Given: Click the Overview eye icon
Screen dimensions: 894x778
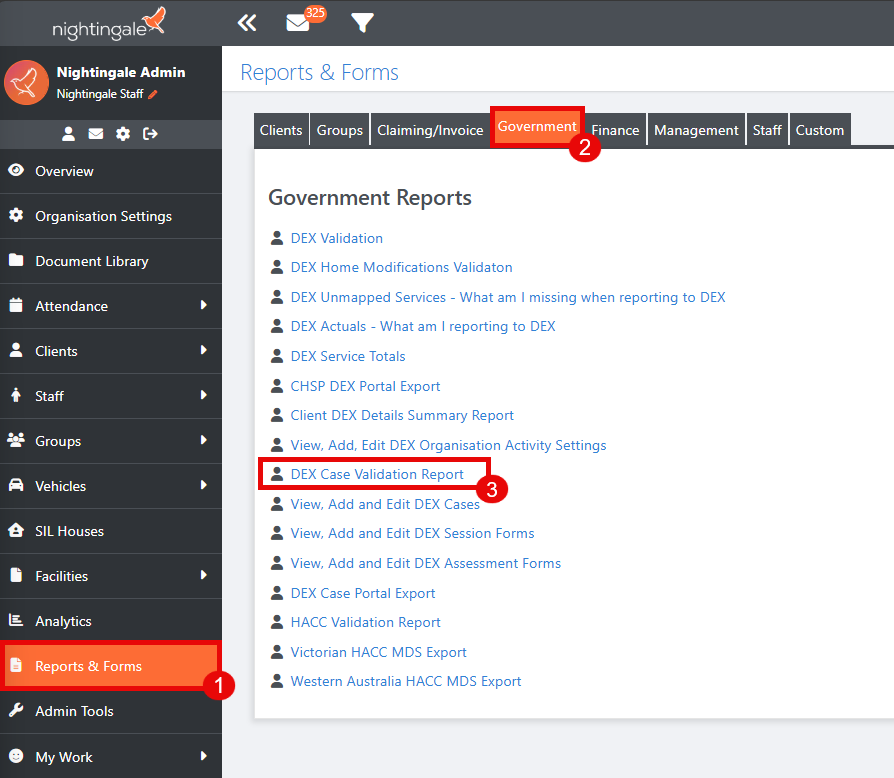Looking at the screenshot, I should [16, 170].
